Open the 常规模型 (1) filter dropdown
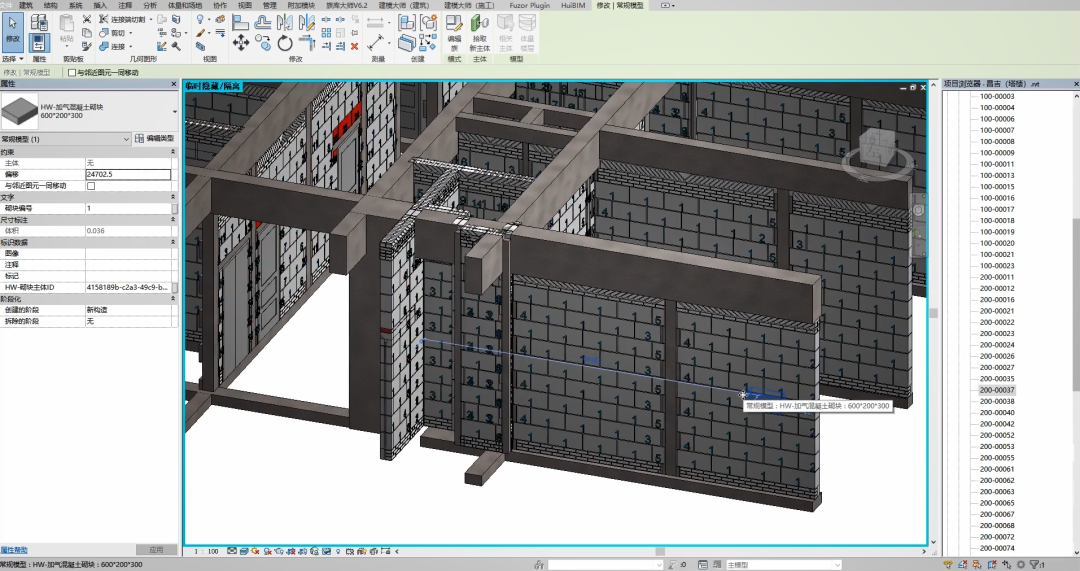Viewport: 1080px width, 571px height. tap(66, 139)
